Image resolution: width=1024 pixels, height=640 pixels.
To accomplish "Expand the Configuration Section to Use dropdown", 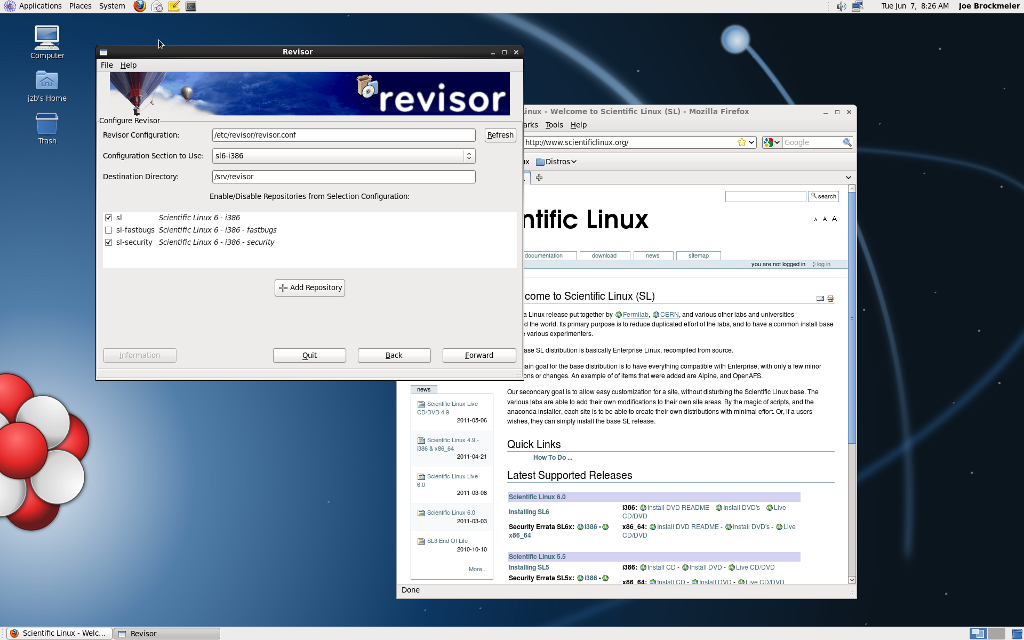I will click(468, 156).
